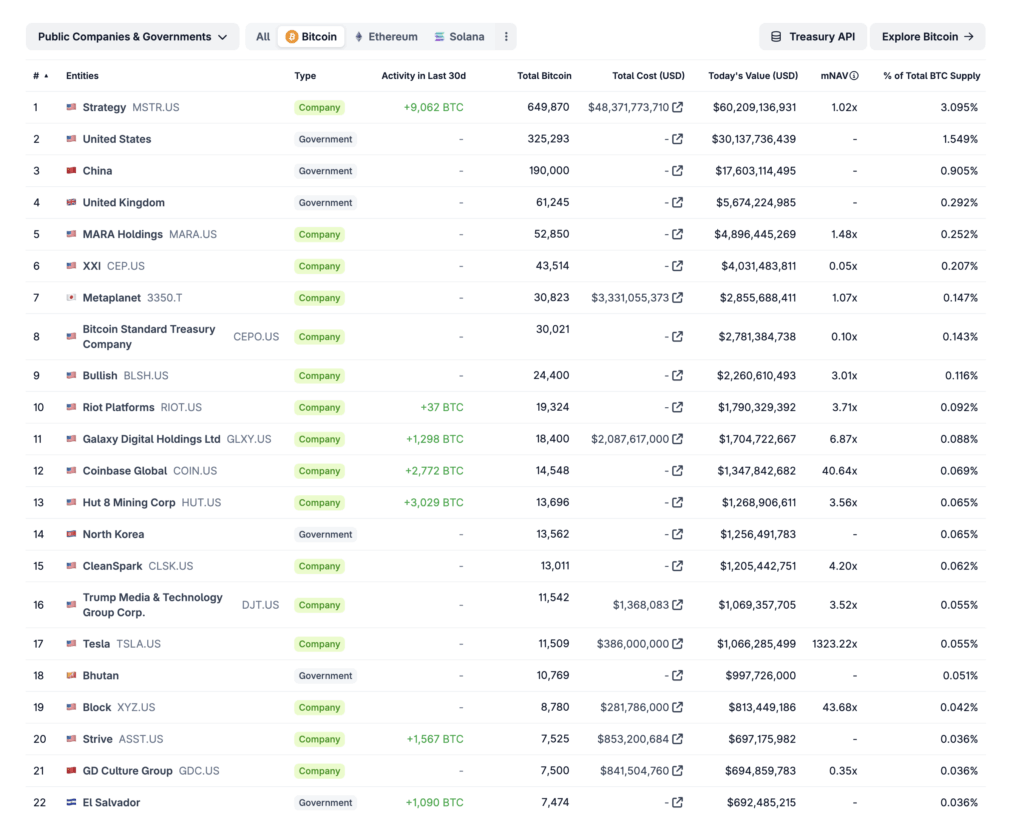The image size is (1024, 818).
Task: Click the database icon on Treasury API
Action: [x=776, y=37]
